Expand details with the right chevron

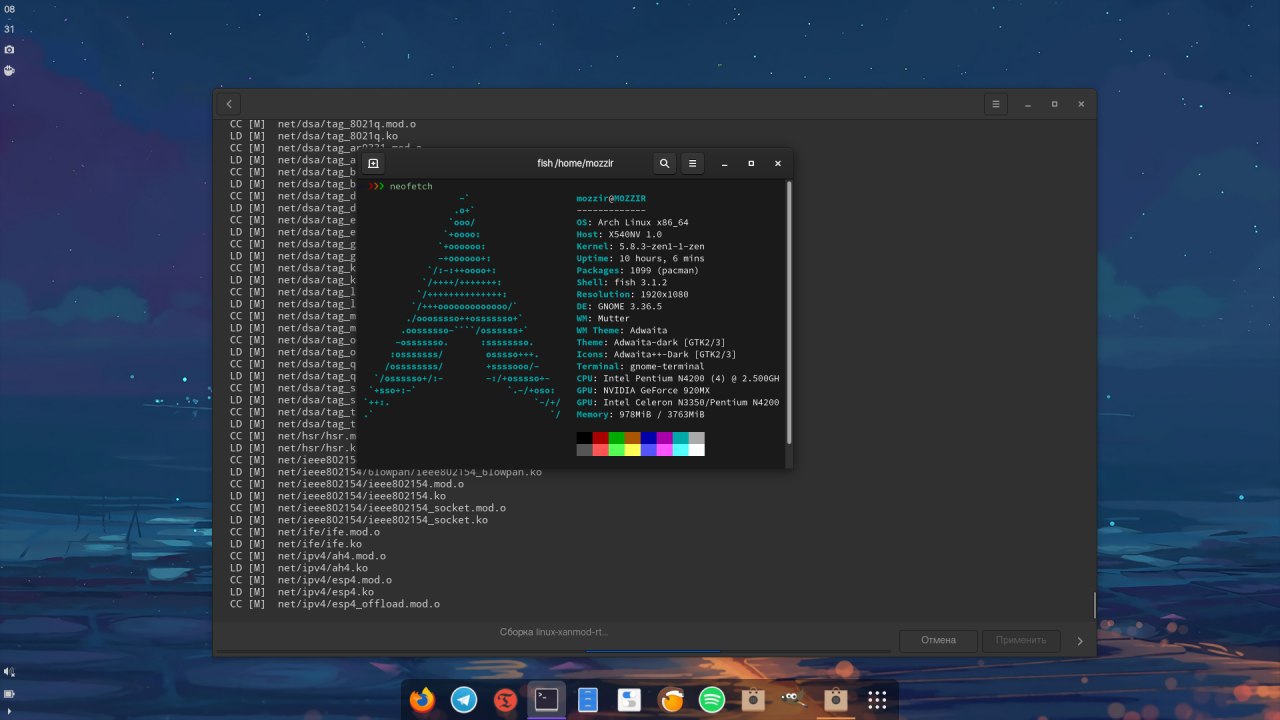pos(1079,641)
